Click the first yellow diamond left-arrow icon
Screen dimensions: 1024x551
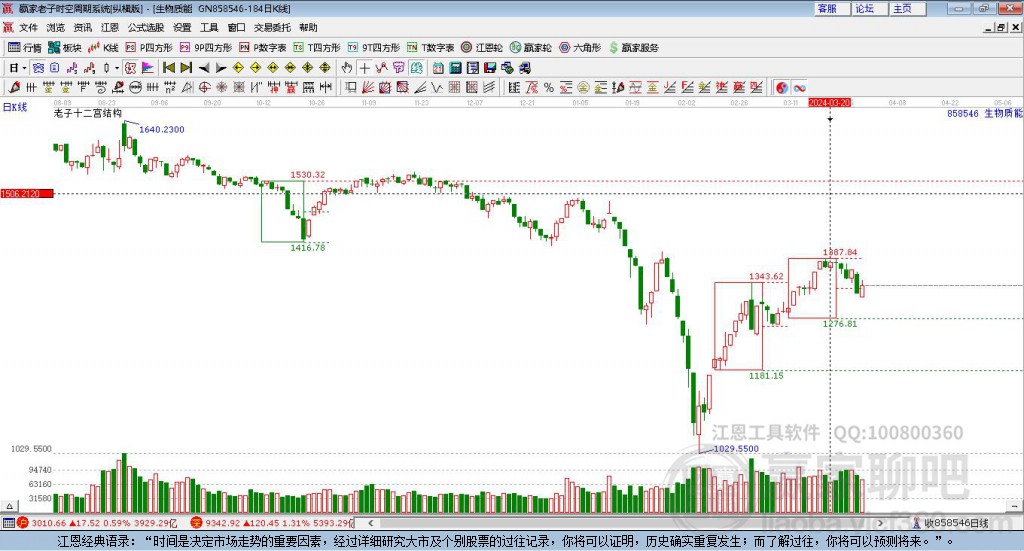tap(238, 68)
